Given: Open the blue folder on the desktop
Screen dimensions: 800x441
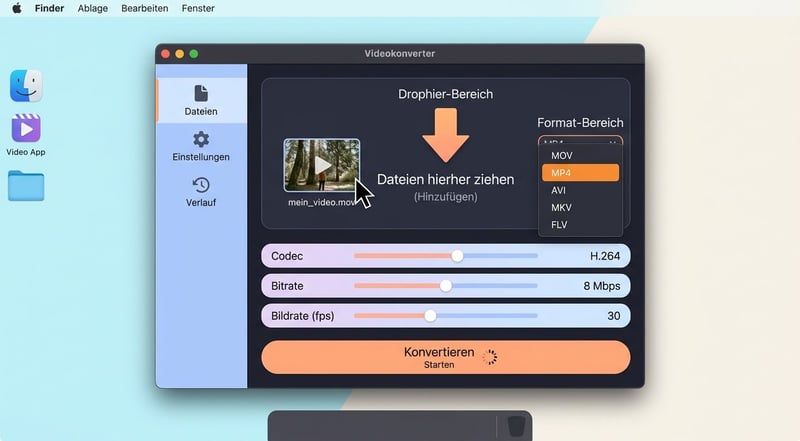Looking at the screenshot, I should click(x=26, y=186).
